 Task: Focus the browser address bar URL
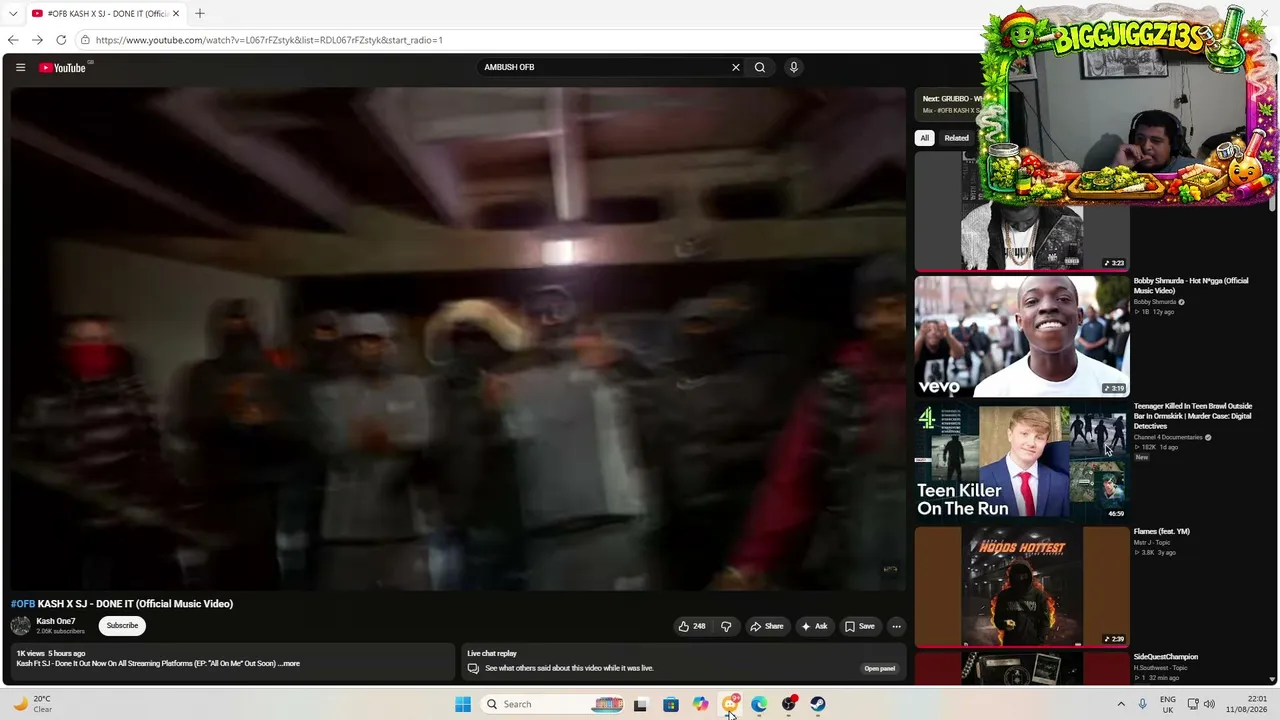[269, 40]
